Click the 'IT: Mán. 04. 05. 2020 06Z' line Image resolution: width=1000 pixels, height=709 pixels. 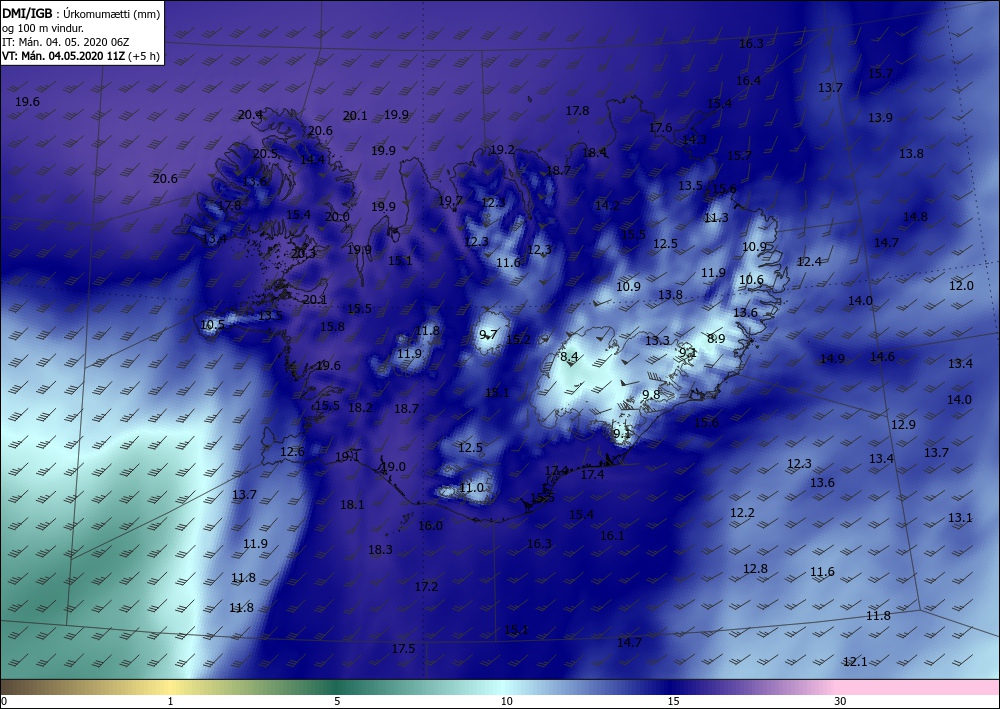65,42
